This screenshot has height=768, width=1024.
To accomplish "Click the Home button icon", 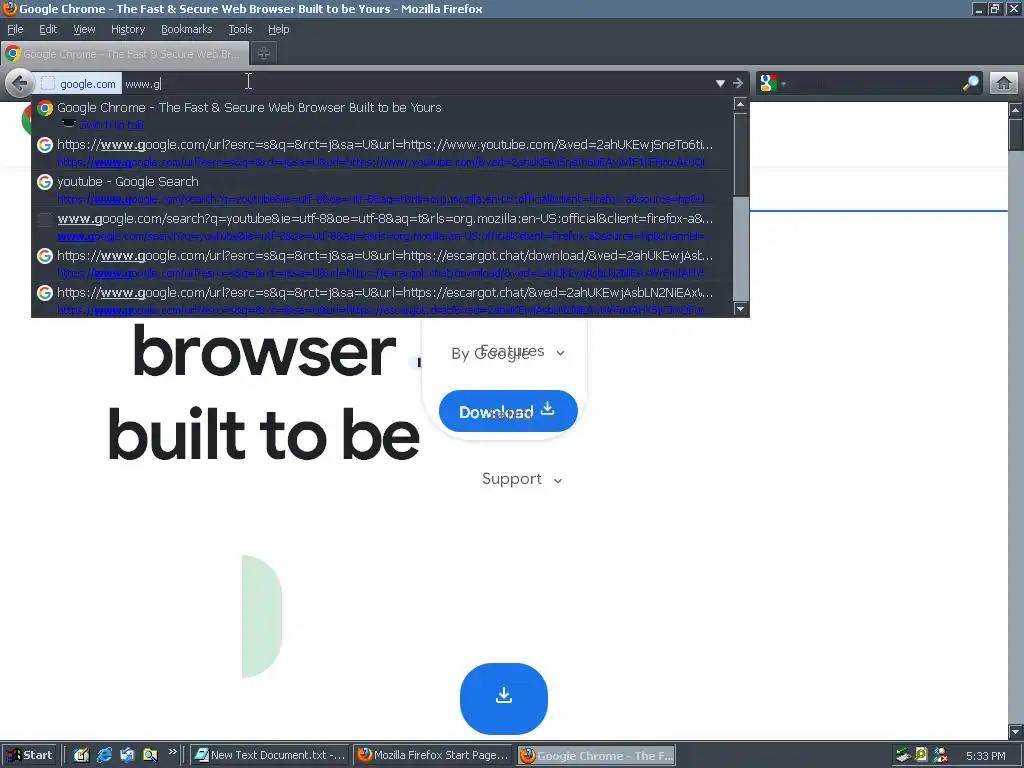I will tap(1004, 84).
